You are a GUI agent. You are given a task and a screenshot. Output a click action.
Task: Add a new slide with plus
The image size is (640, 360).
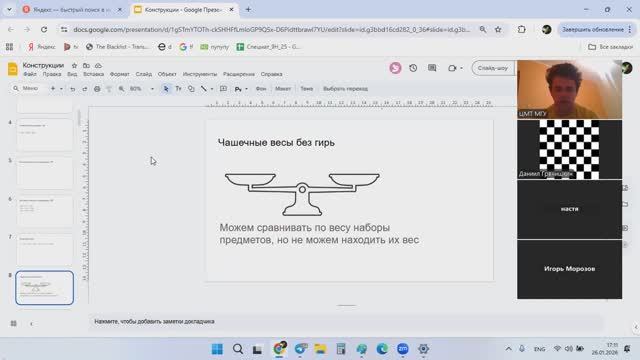coord(53,89)
